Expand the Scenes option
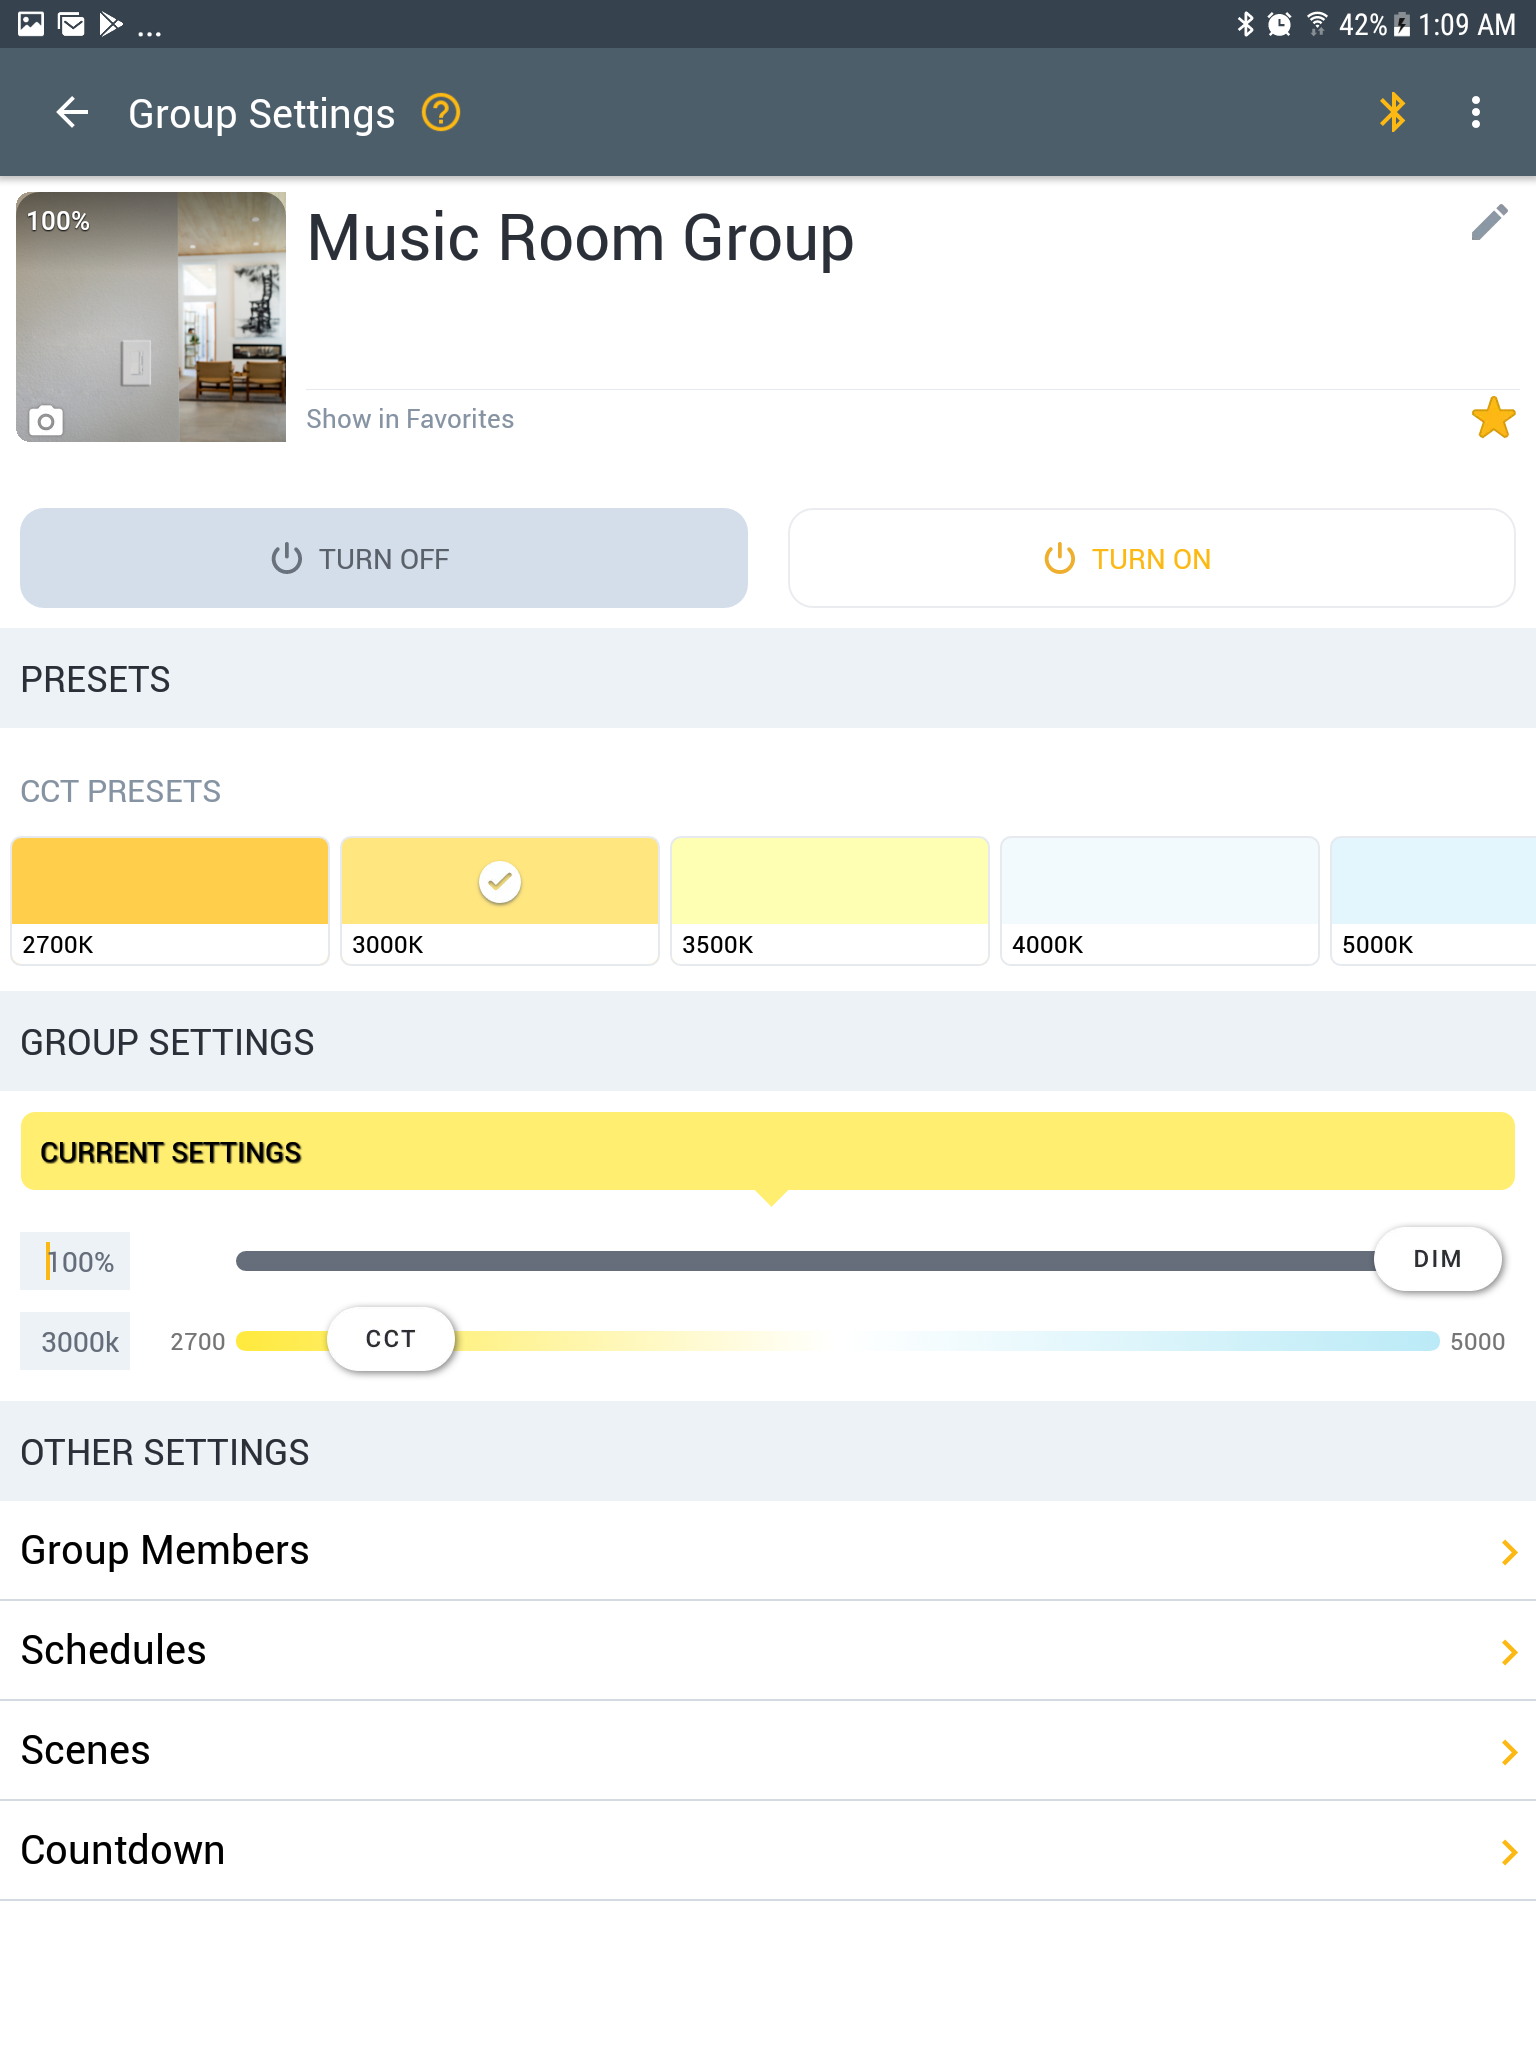This screenshot has height=2048, width=1536. pyautogui.click(x=768, y=1750)
